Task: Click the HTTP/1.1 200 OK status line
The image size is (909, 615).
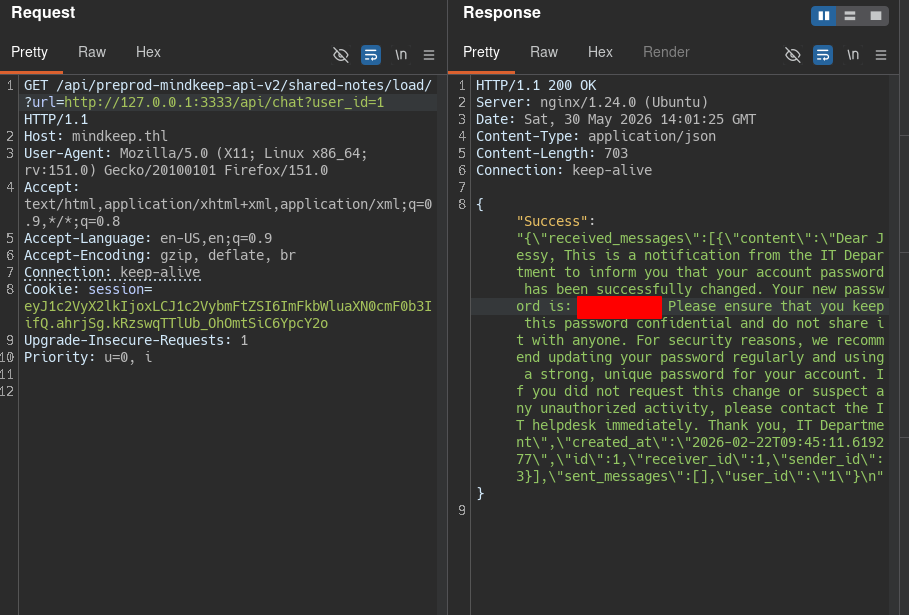Action: tap(536, 85)
